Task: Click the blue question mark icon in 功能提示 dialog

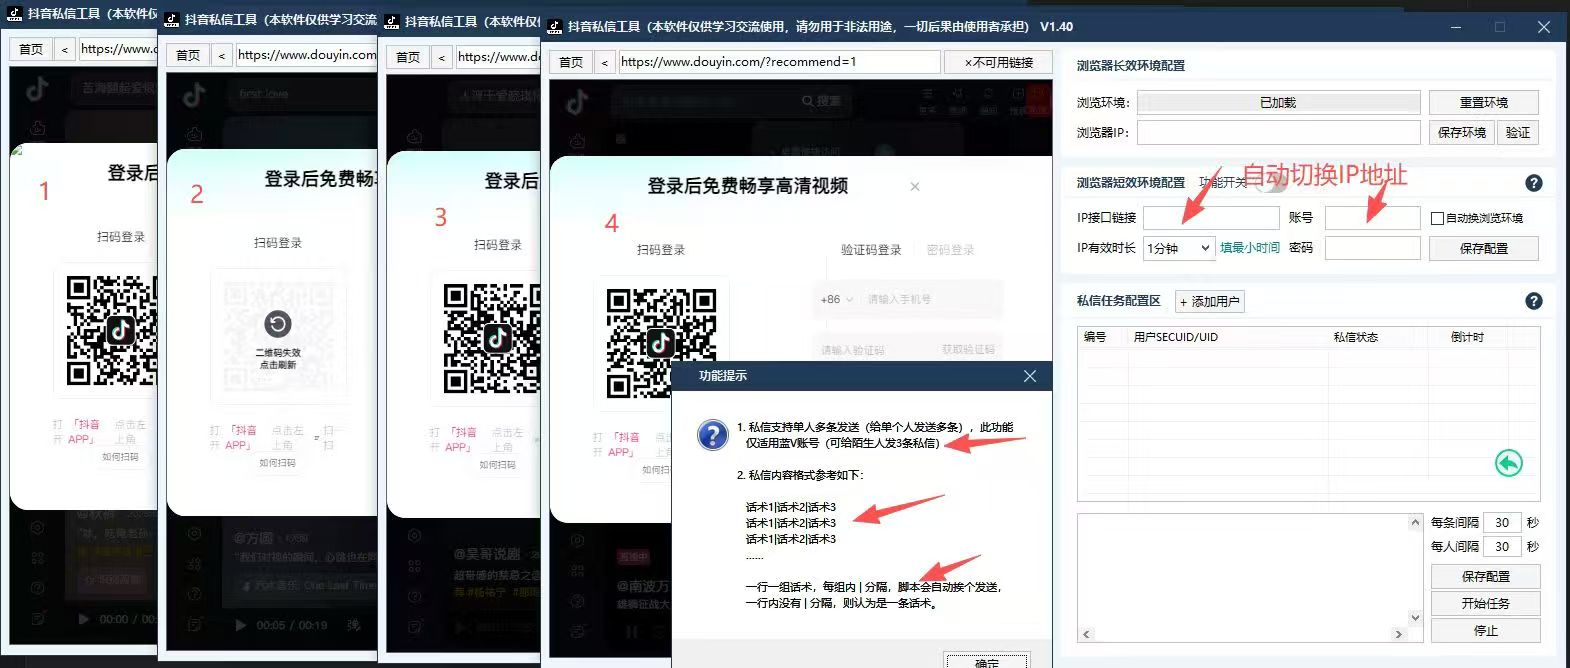Action: pos(712,435)
